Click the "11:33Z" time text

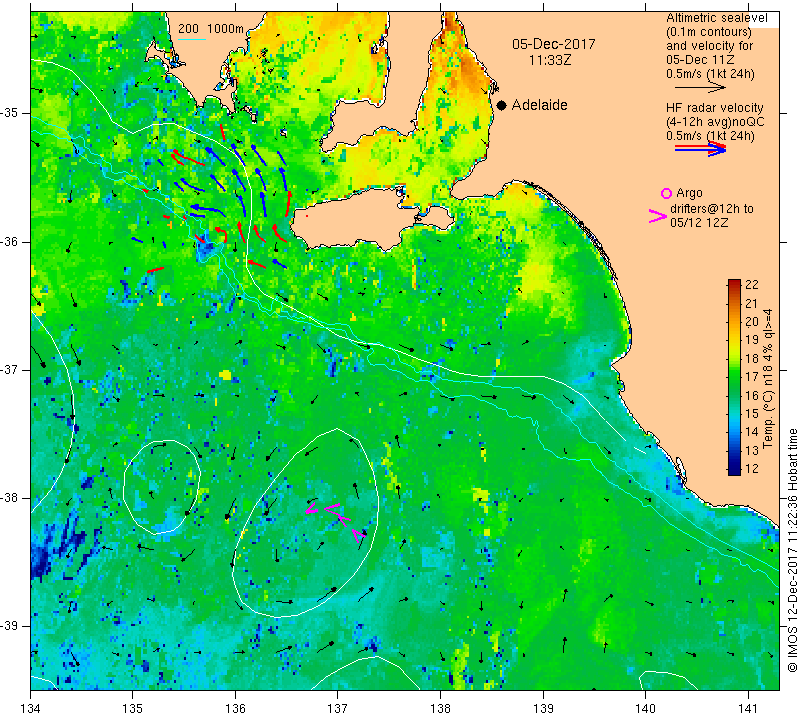[550, 60]
